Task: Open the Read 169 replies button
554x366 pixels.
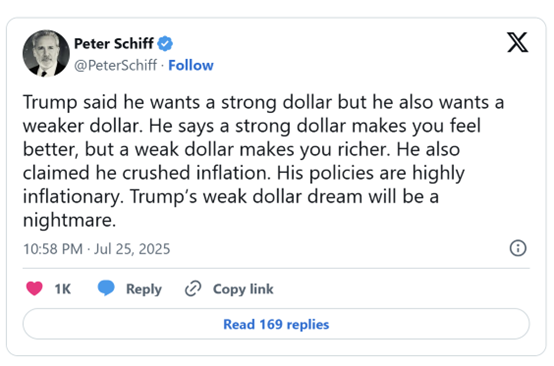Action: 276,324
